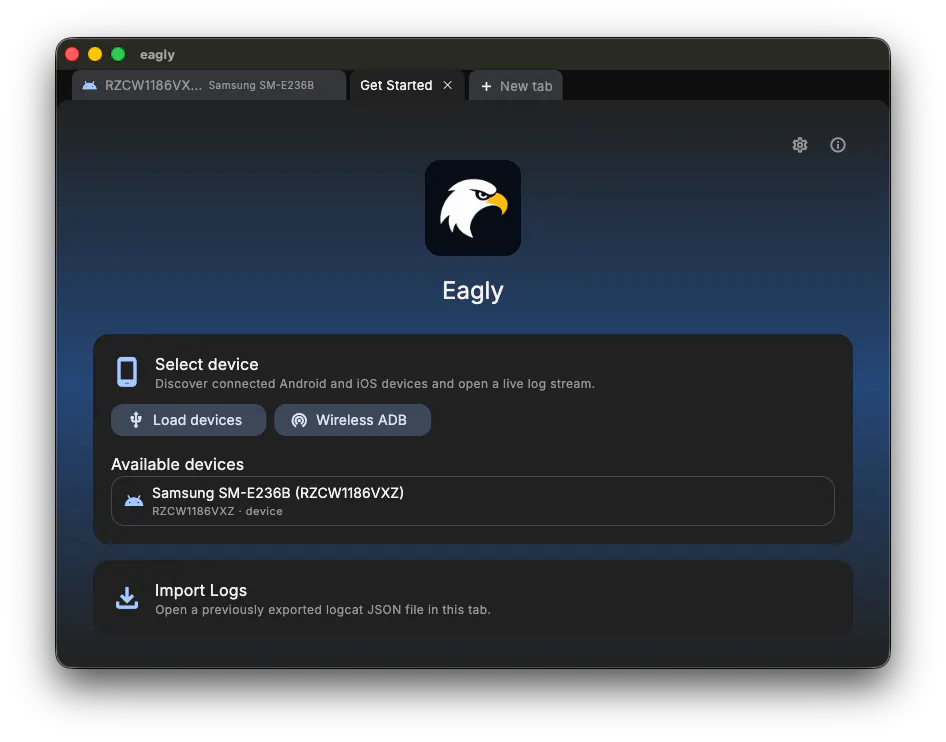Open the settings gear icon
This screenshot has width=946, height=742.
pos(799,145)
